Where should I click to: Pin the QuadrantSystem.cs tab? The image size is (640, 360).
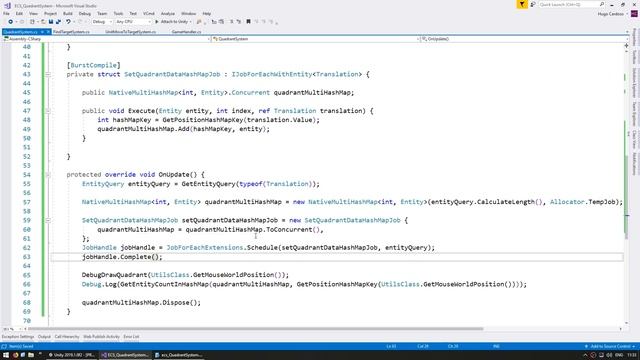click(x=42, y=32)
